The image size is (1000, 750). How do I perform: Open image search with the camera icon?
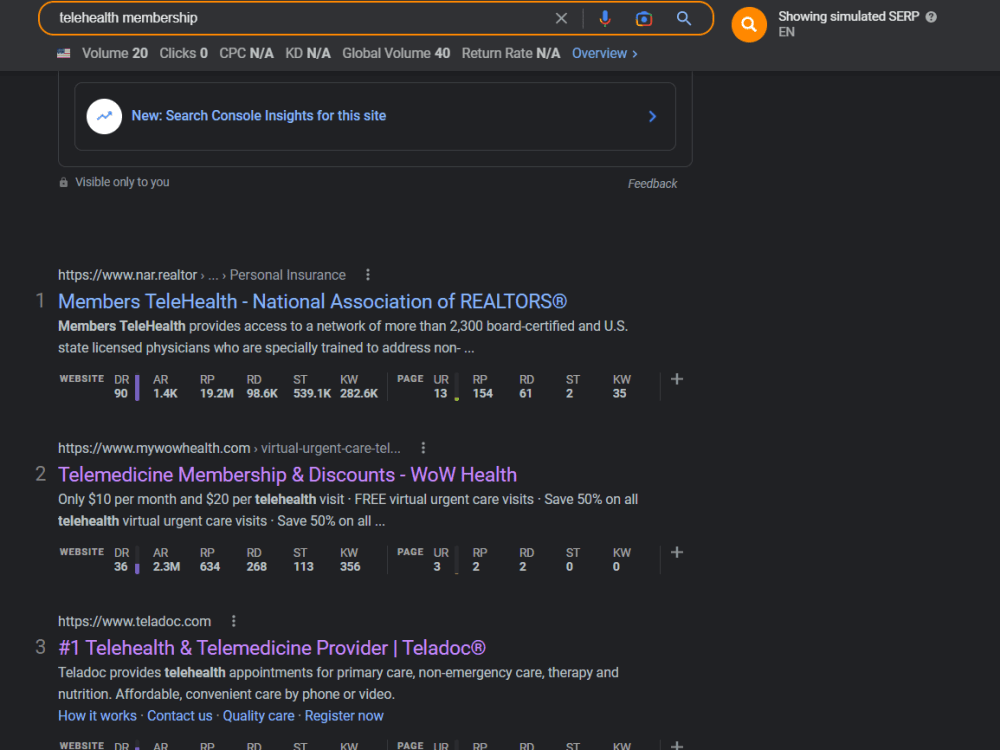(x=643, y=18)
